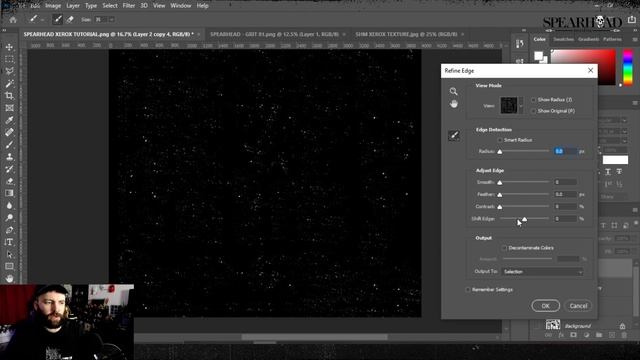Select the History Brush tool

9,169
